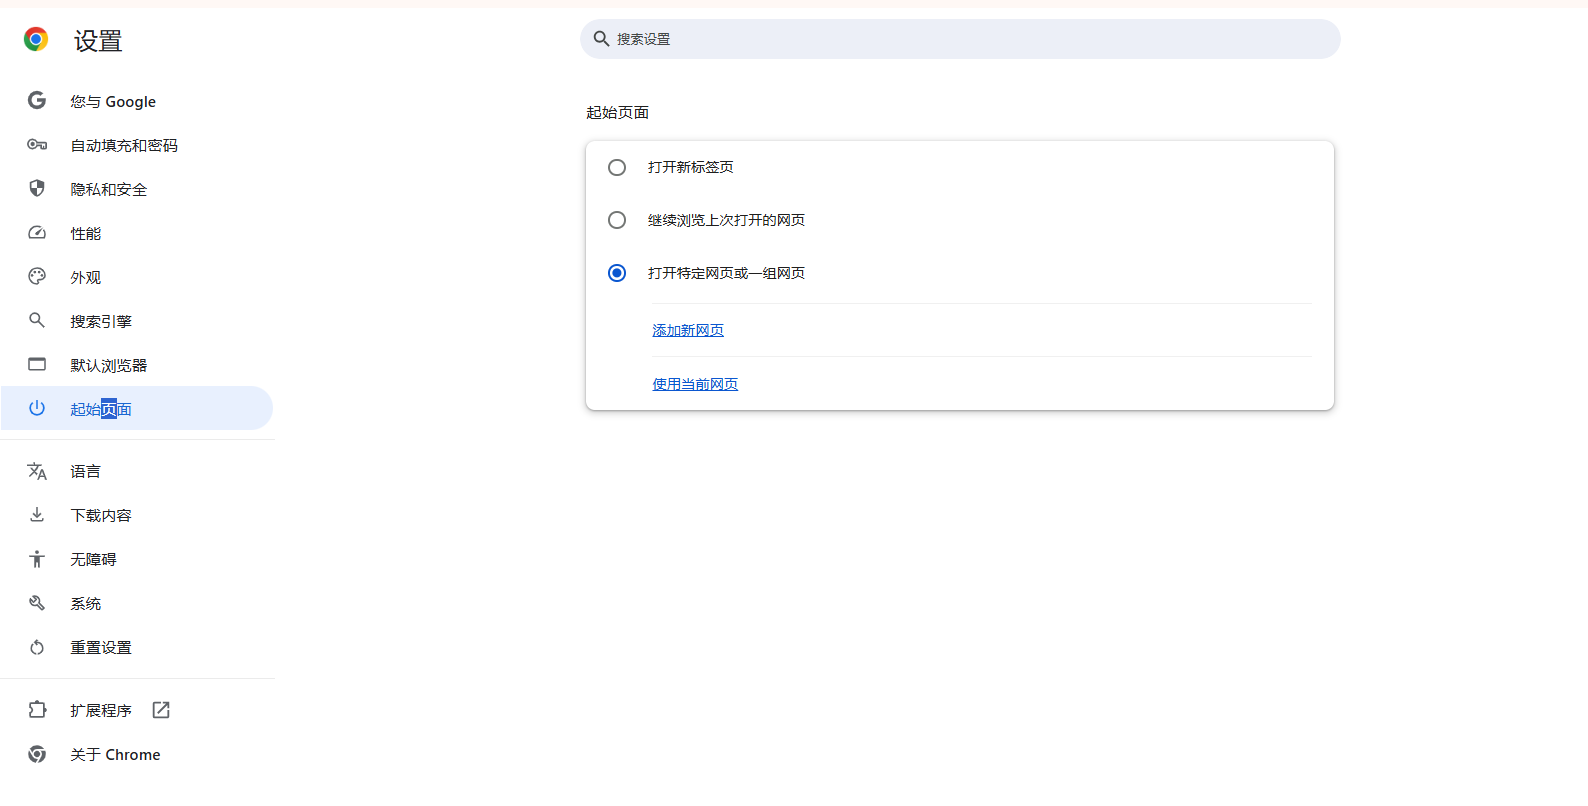Select the 打开新标签页 radio button
Viewport: 1588px width, 806px height.
click(x=617, y=168)
